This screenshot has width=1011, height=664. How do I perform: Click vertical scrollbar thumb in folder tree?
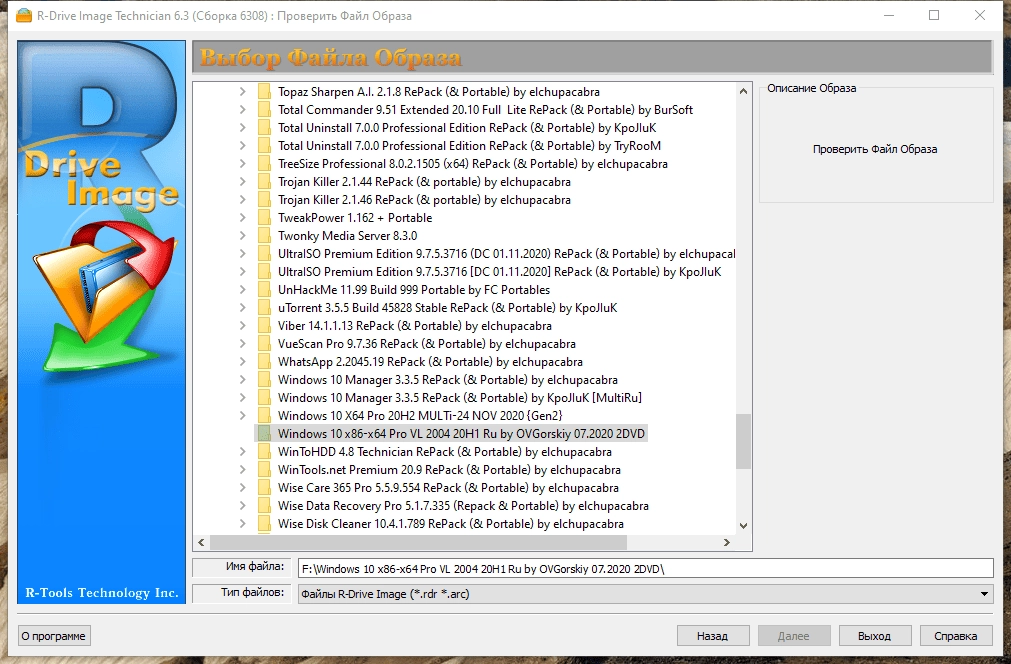(743, 442)
